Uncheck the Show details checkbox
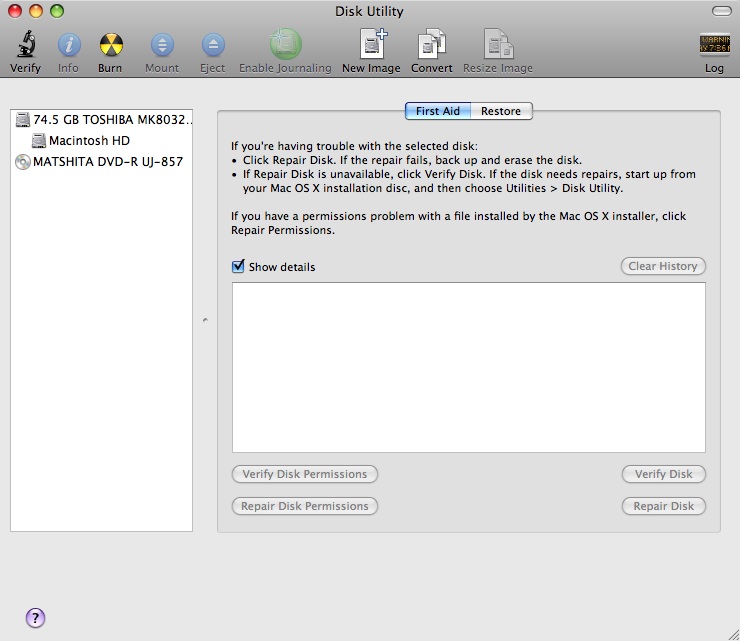Viewport: 740px width, 641px height. [x=238, y=266]
